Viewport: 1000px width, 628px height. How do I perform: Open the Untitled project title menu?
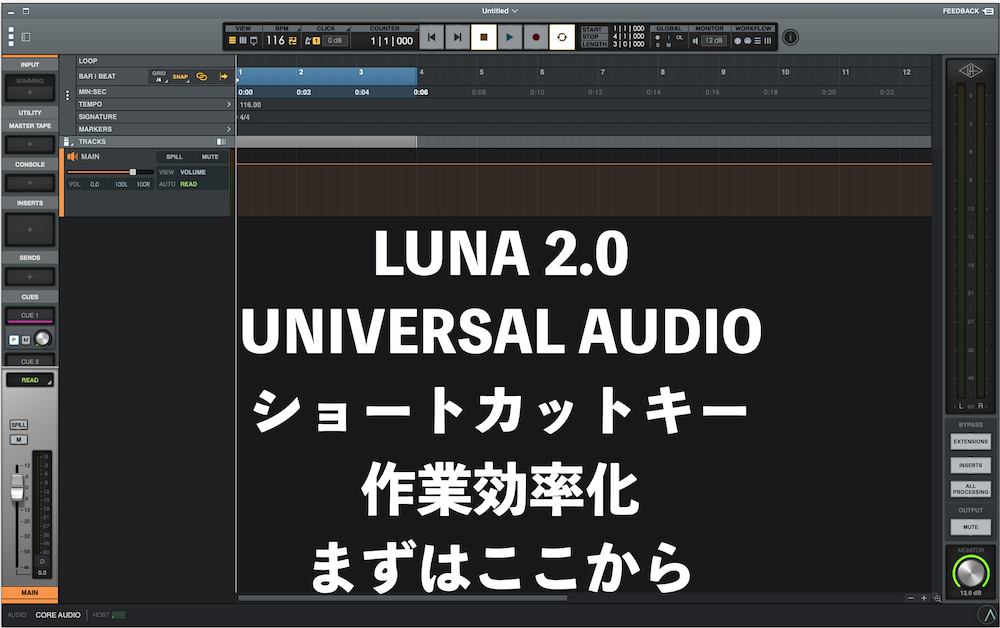500,10
